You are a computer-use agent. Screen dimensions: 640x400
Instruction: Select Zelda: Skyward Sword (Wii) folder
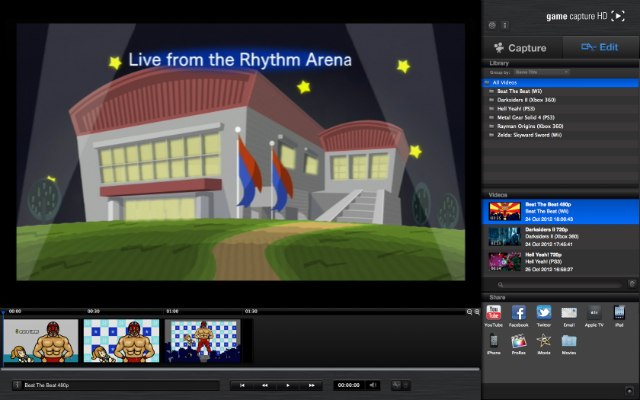coord(560,135)
